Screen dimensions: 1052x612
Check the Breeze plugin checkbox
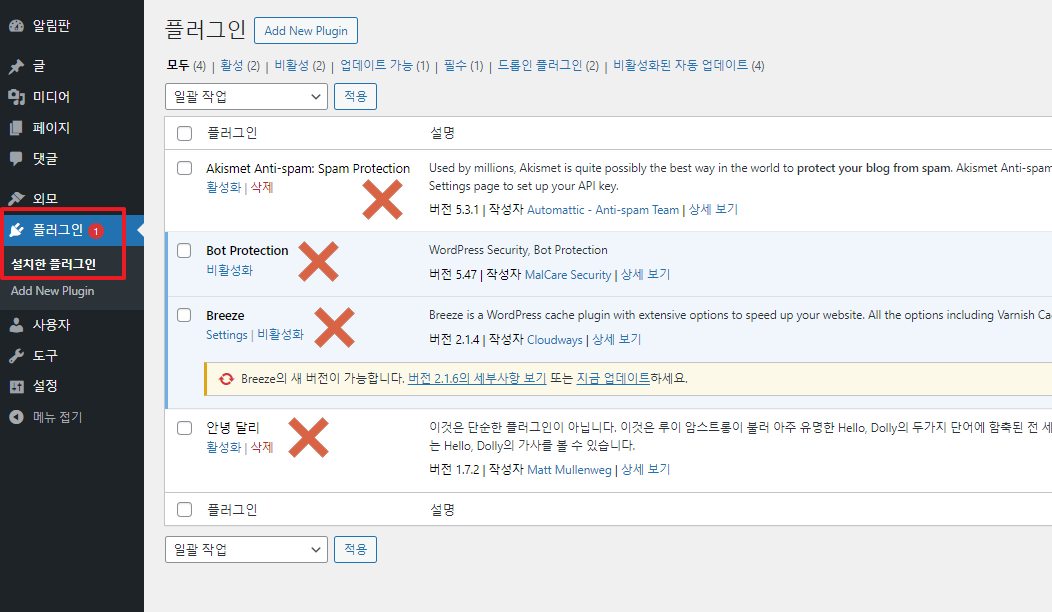pyautogui.click(x=185, y=315)
